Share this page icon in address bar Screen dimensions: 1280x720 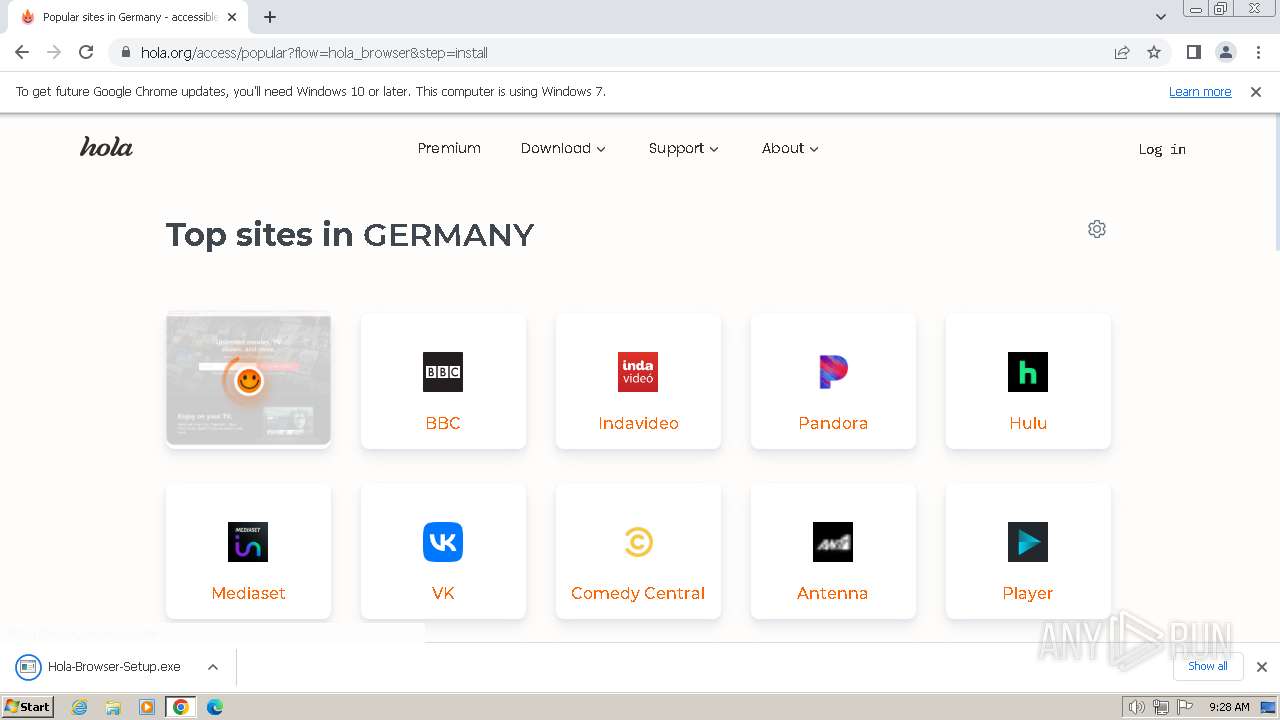click(1122, 52)
